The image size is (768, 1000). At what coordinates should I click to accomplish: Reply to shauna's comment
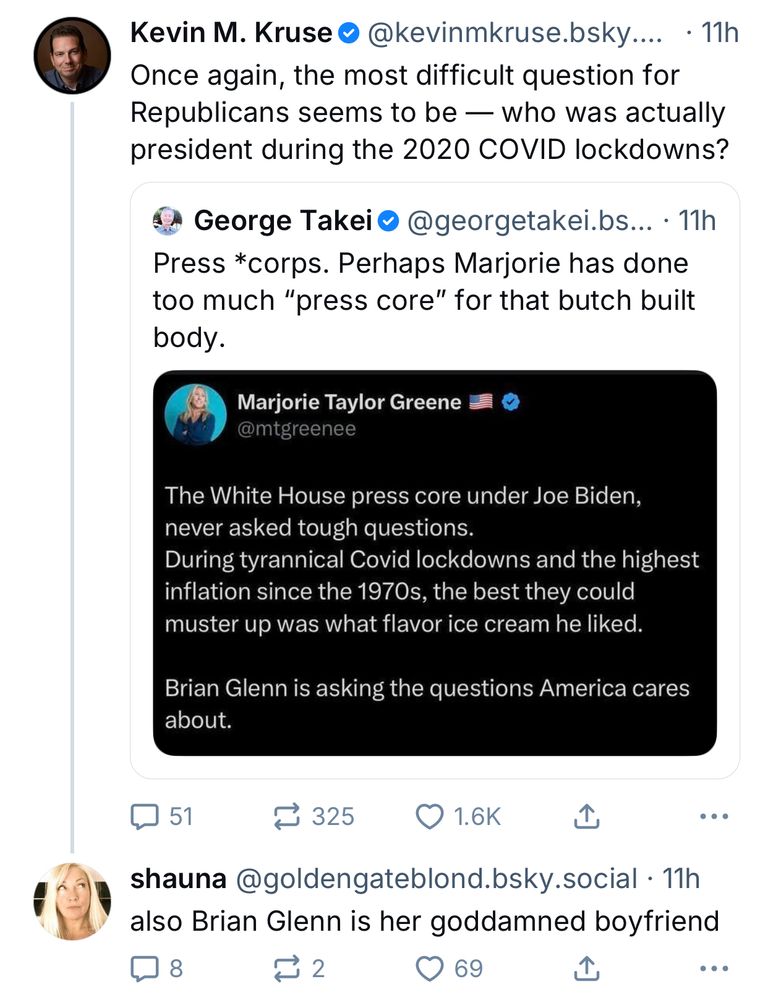tap(147, 968)
